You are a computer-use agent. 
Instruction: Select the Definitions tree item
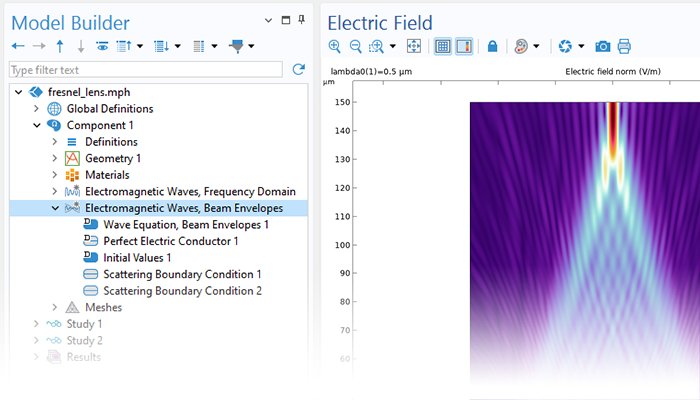111,142
